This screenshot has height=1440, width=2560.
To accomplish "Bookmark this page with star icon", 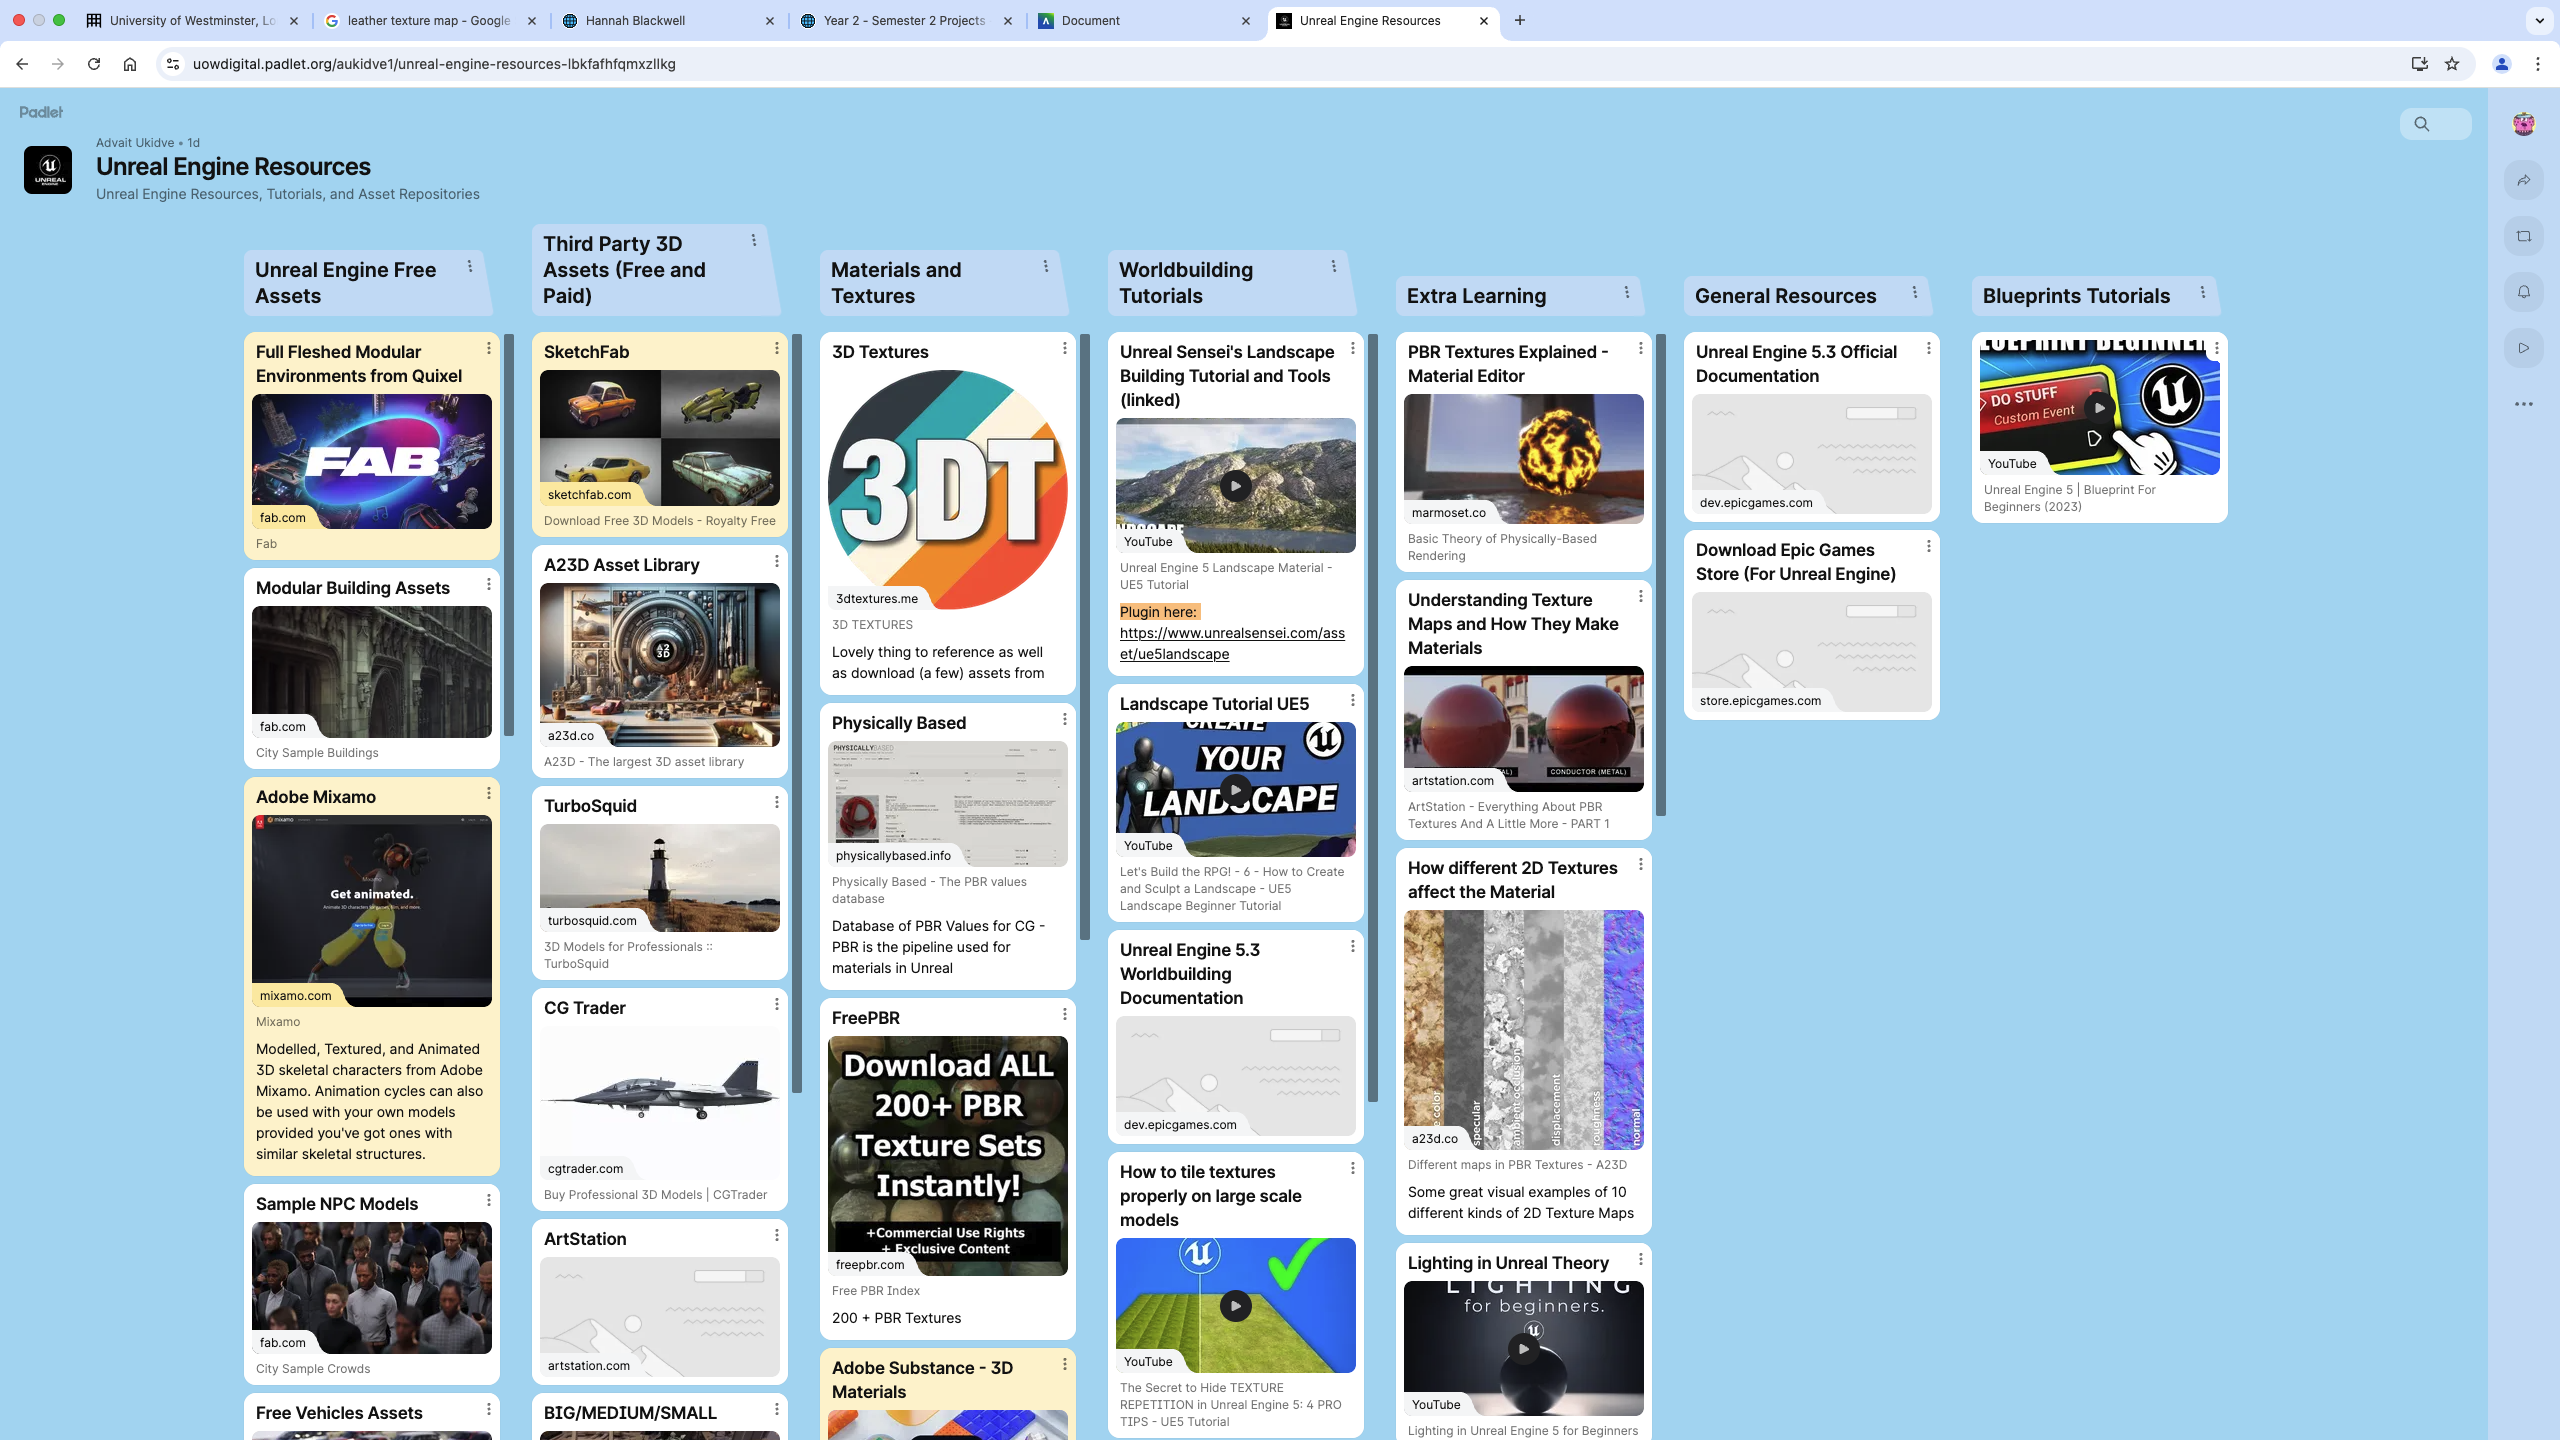I will click(x=2452, y=64).
